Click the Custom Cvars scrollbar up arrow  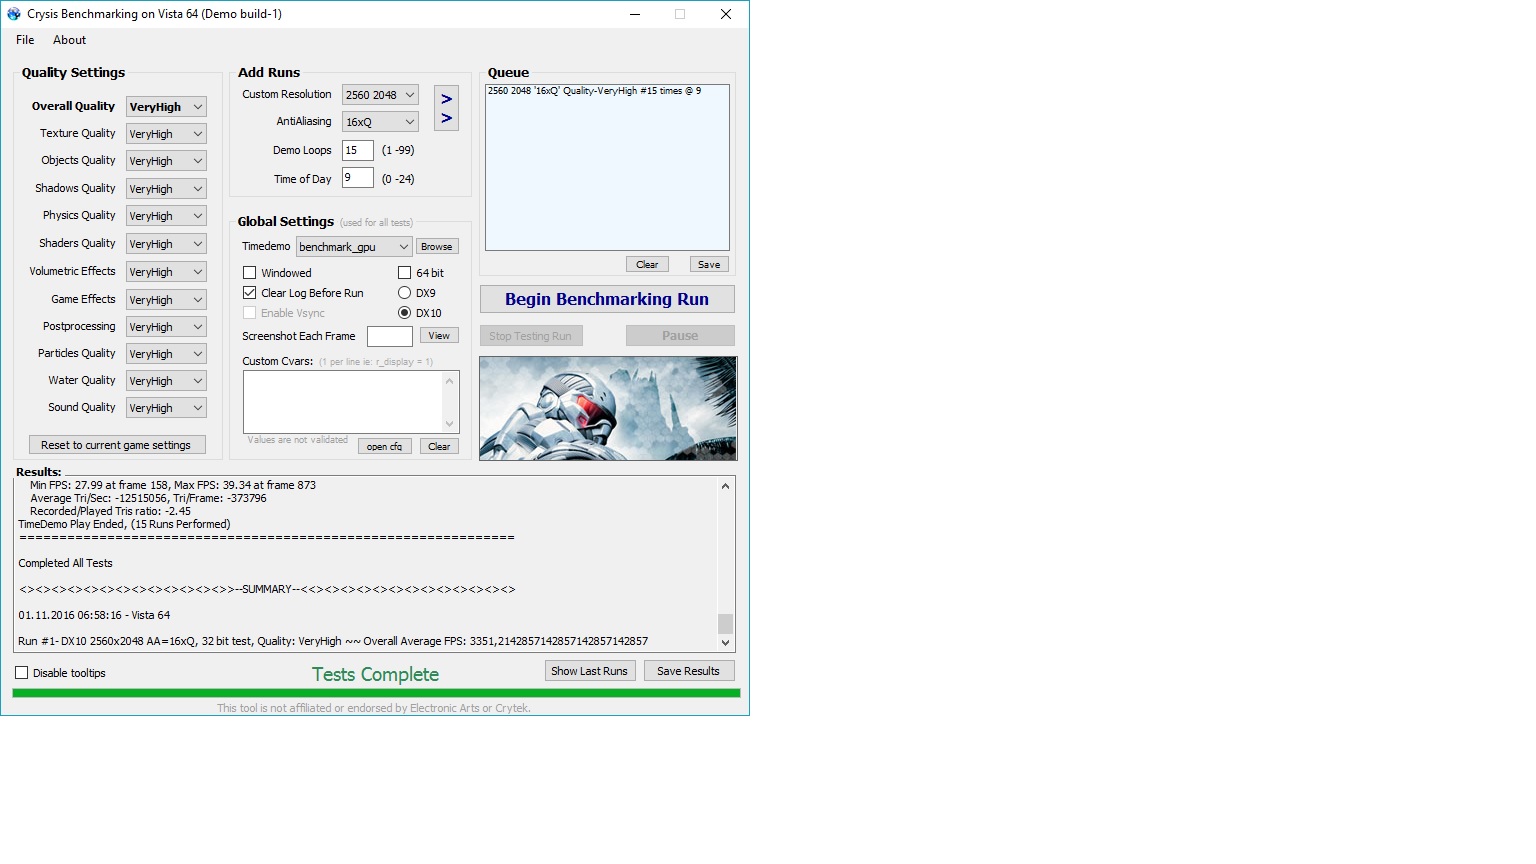pyautogui.click(x=450, y=380)
